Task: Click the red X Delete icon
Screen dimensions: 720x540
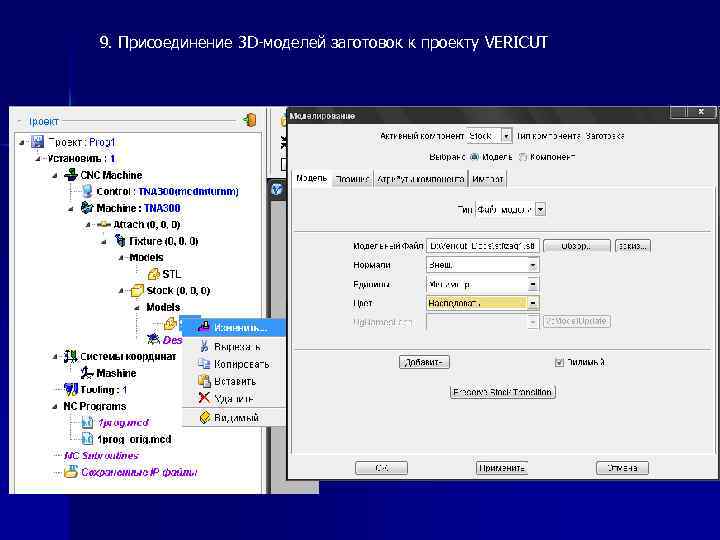Action: [204, 398]
